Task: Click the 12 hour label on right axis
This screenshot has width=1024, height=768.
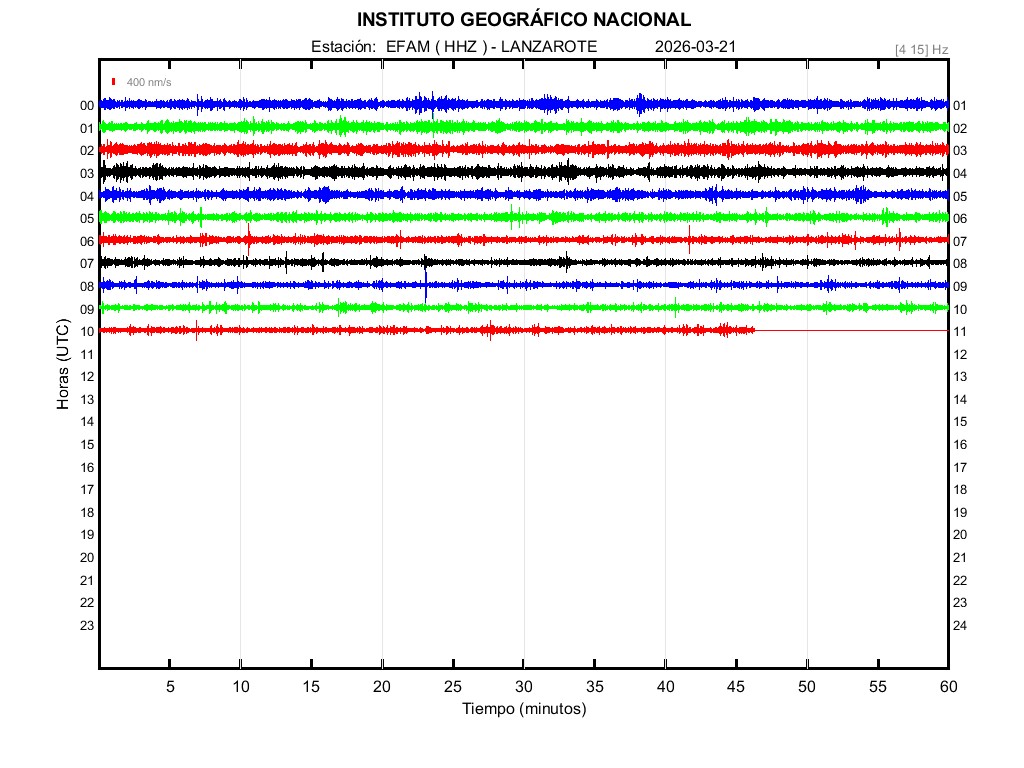Action: point(960,355)
